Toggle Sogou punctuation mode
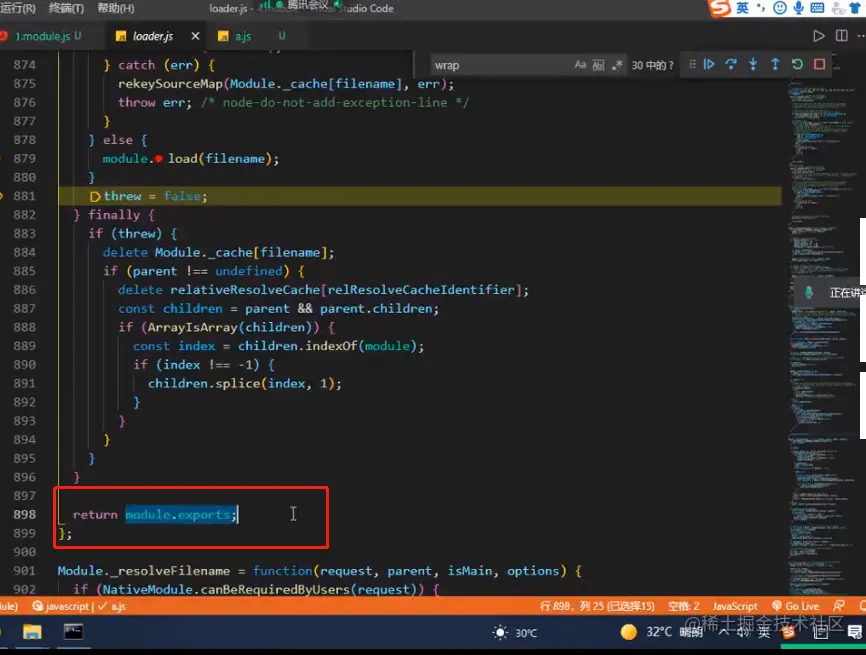Viewport: 866px width, 655px height. [x=761, y=8]
